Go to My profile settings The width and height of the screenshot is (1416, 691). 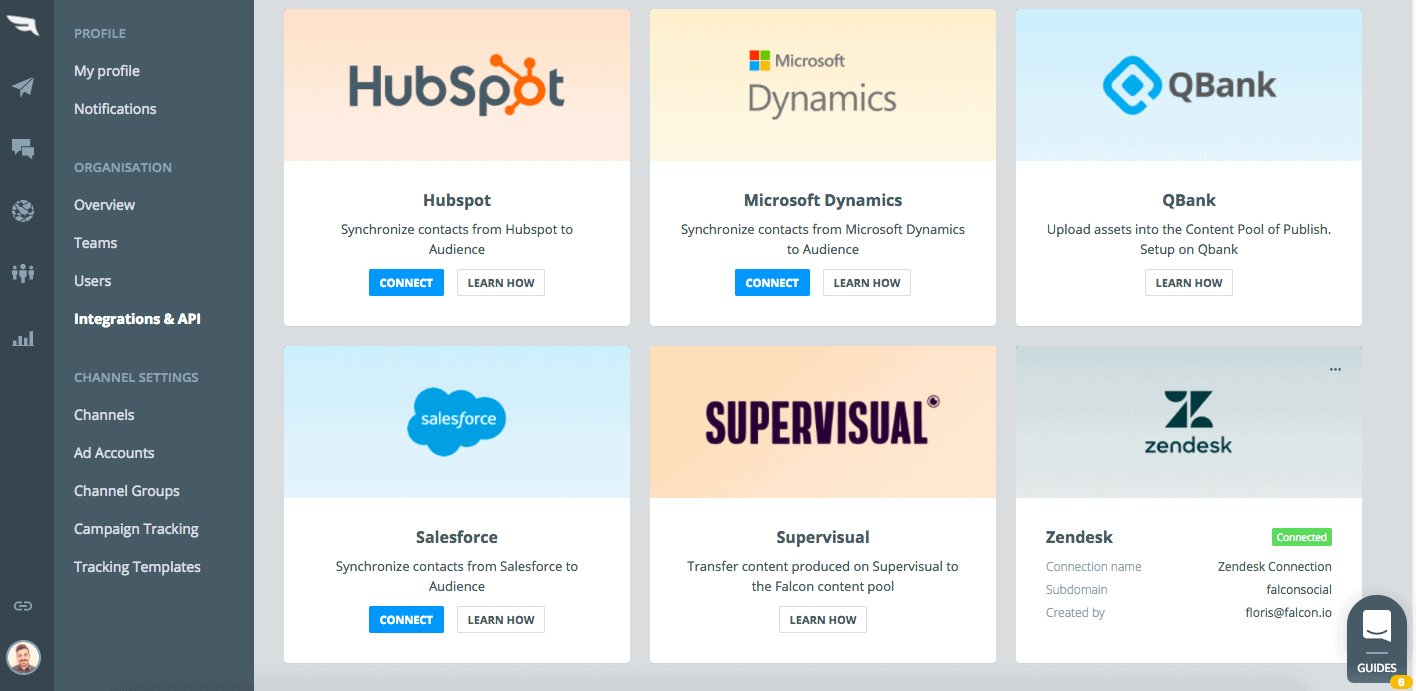(x=107, y=71)
